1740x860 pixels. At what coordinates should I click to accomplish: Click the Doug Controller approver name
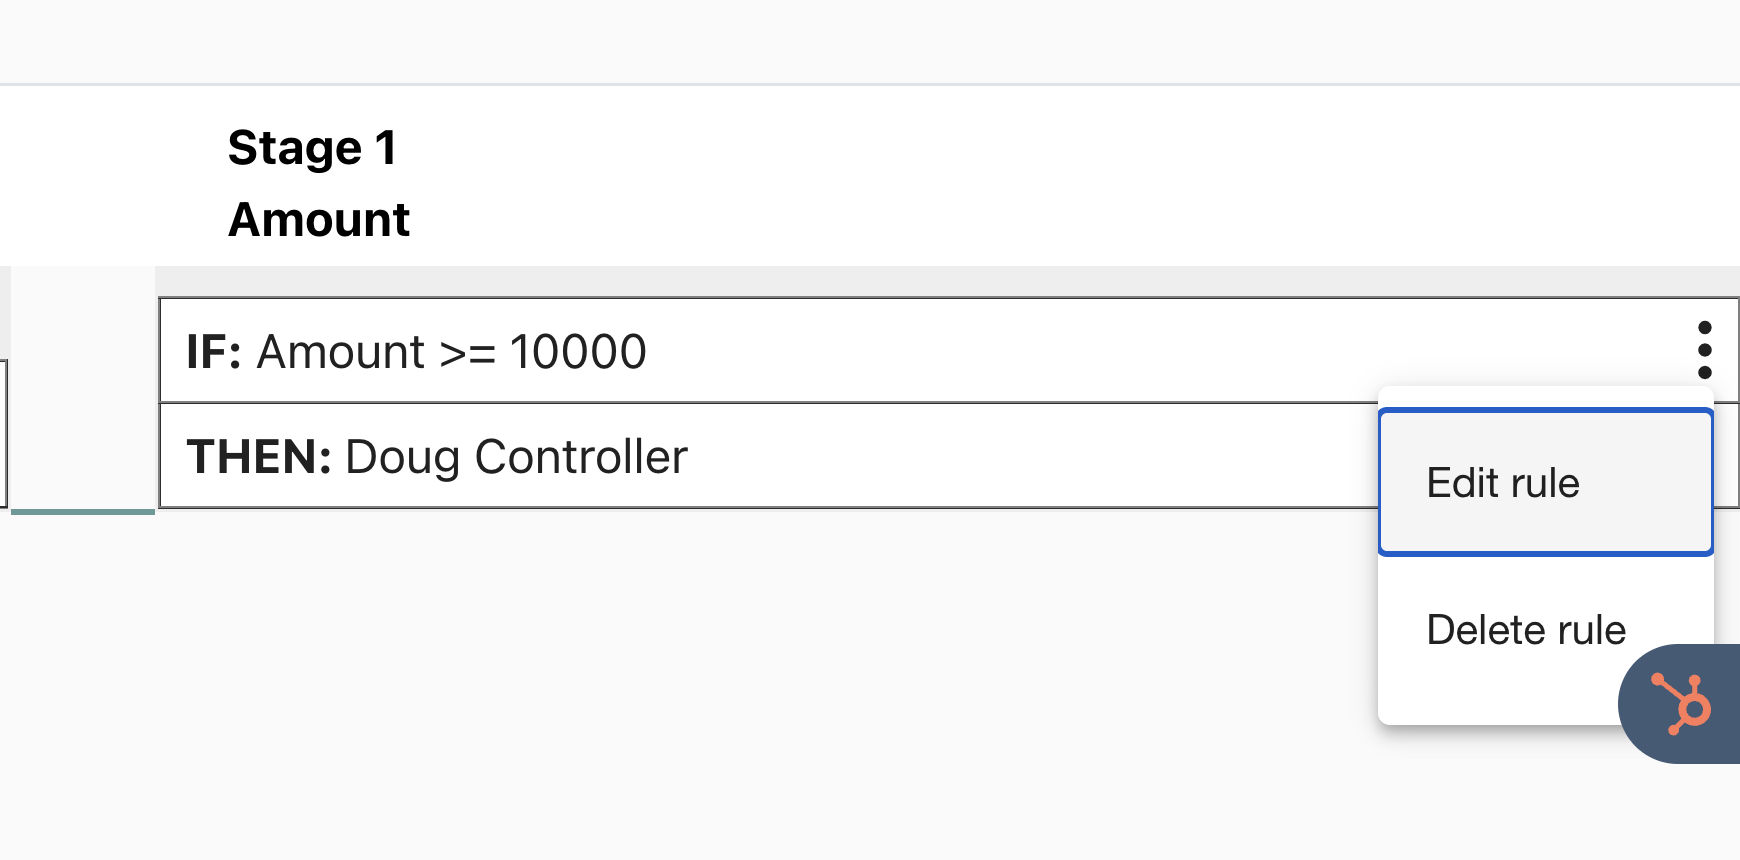(x=516, y=457)
